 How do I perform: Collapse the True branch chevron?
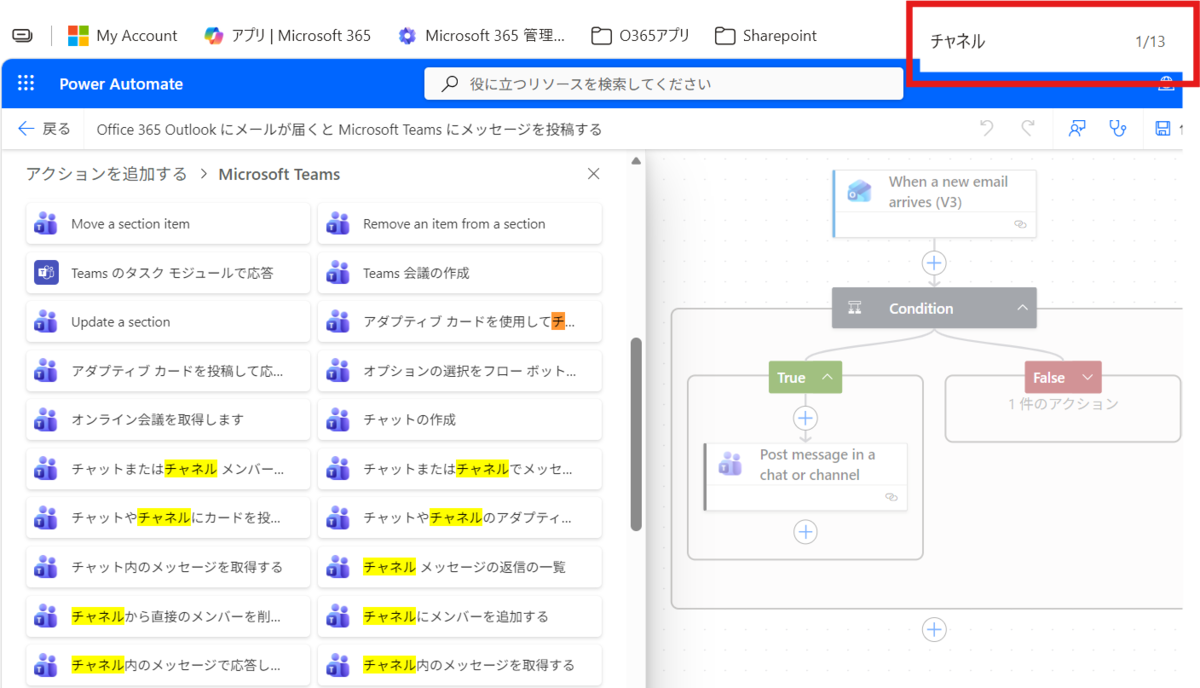(x=827, y=377)
